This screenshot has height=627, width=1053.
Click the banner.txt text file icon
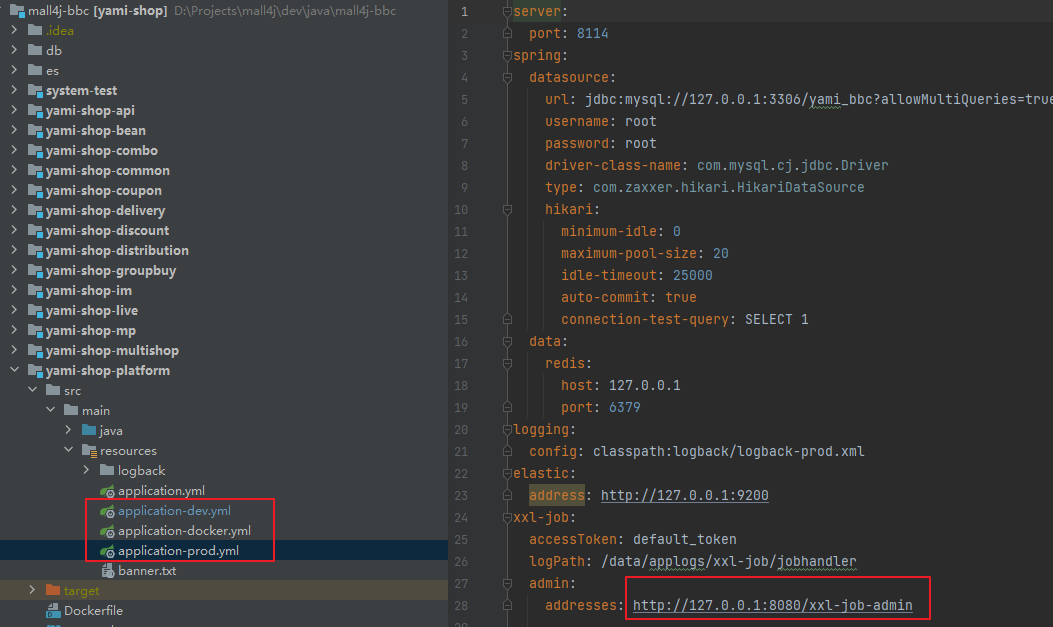point(108,571)
